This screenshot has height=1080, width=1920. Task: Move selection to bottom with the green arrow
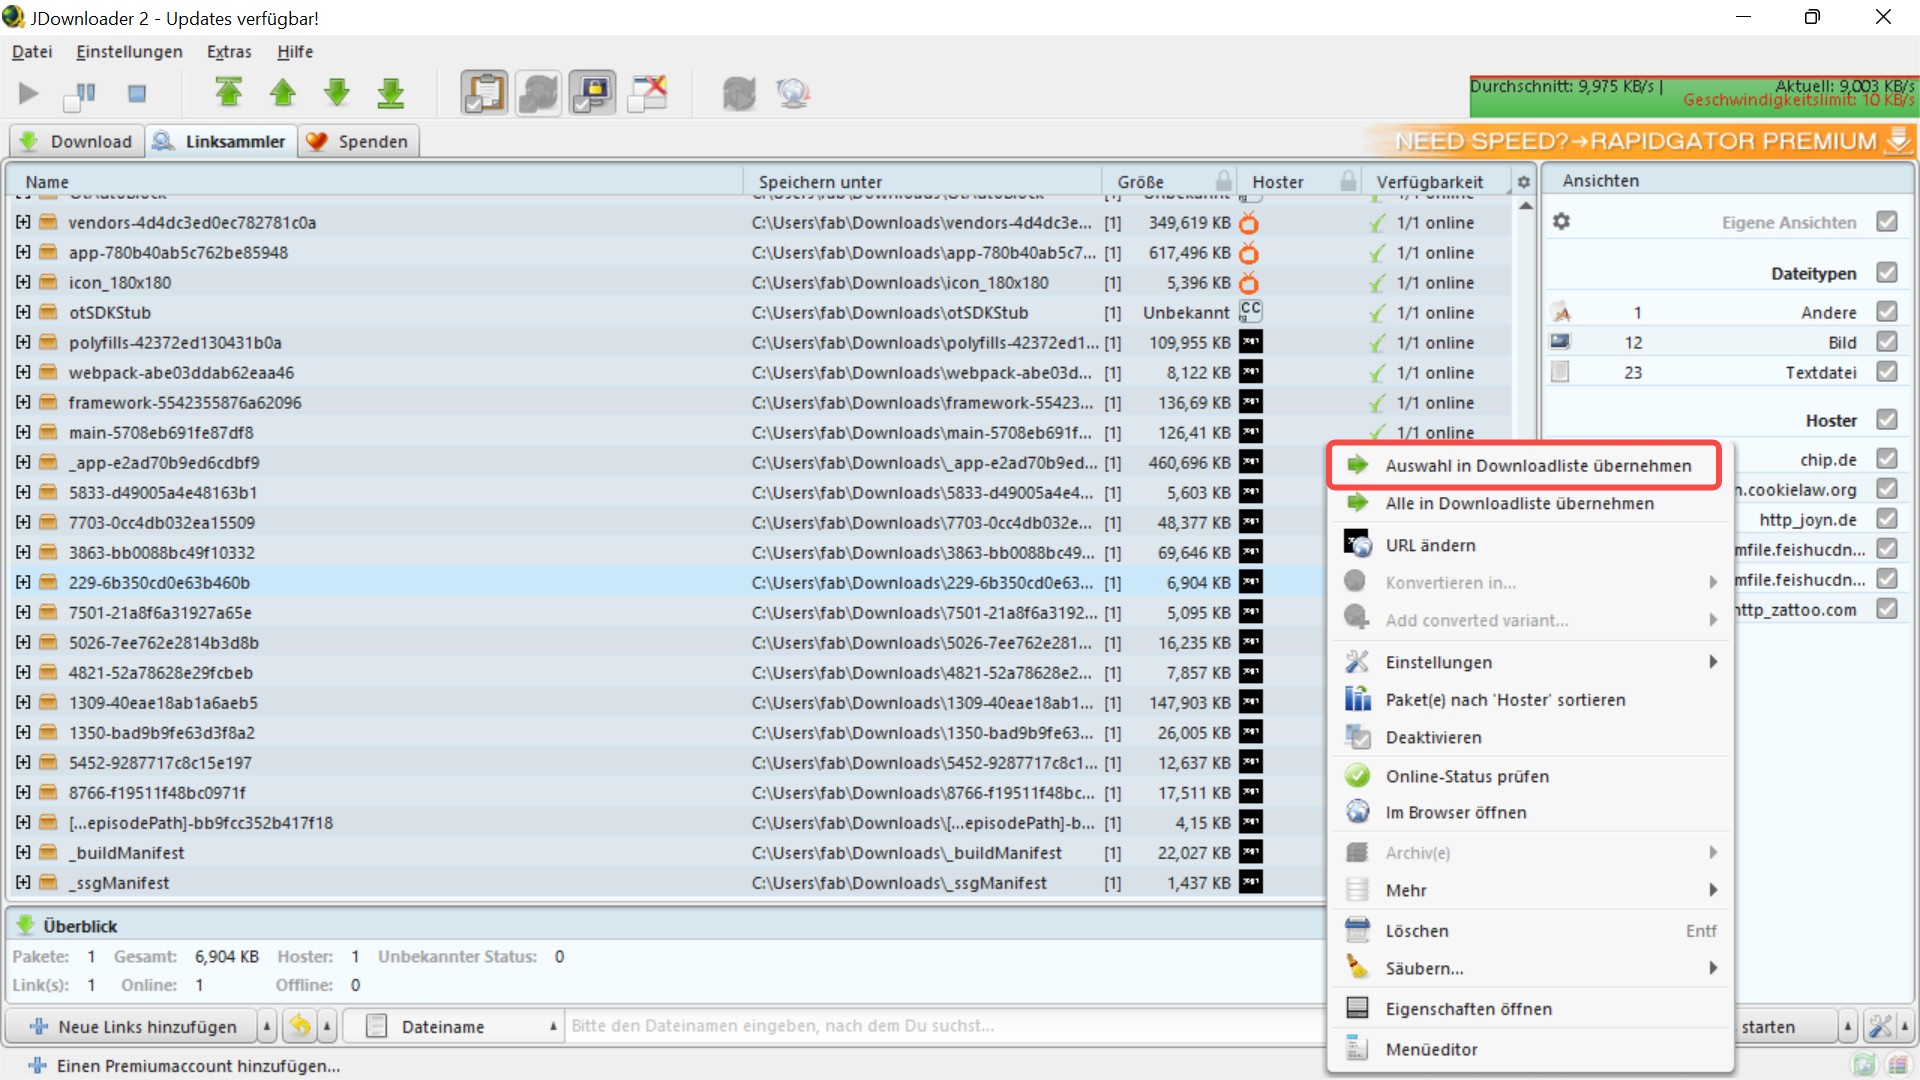pyautogui.click(x=391, y=93)
